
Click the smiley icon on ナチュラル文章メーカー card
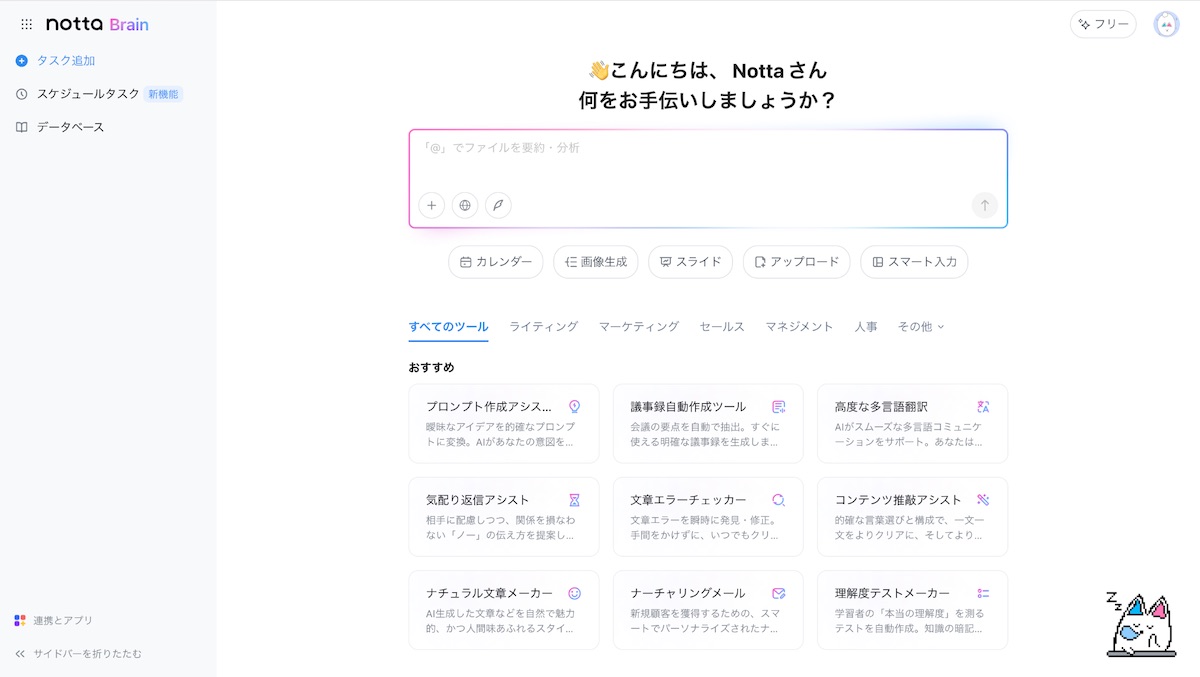click(574, 593)
